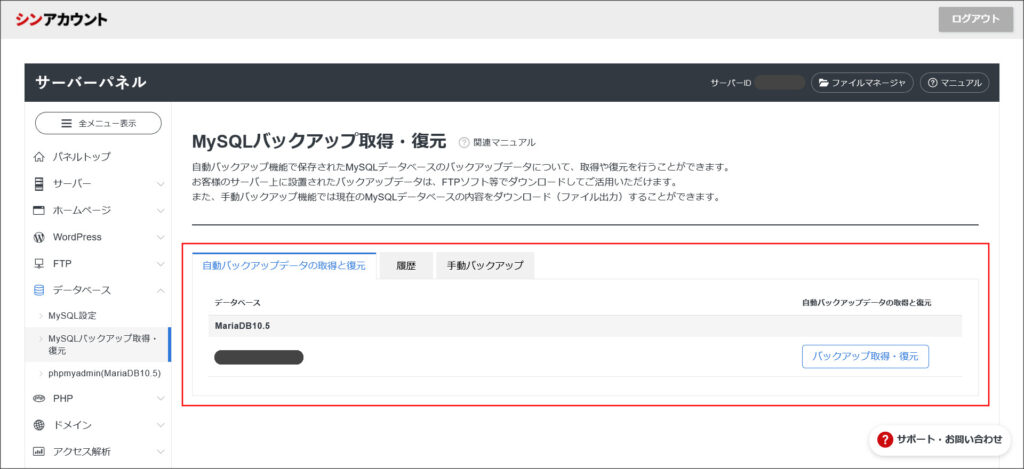Open the ファイルマネージャ button

862,83
